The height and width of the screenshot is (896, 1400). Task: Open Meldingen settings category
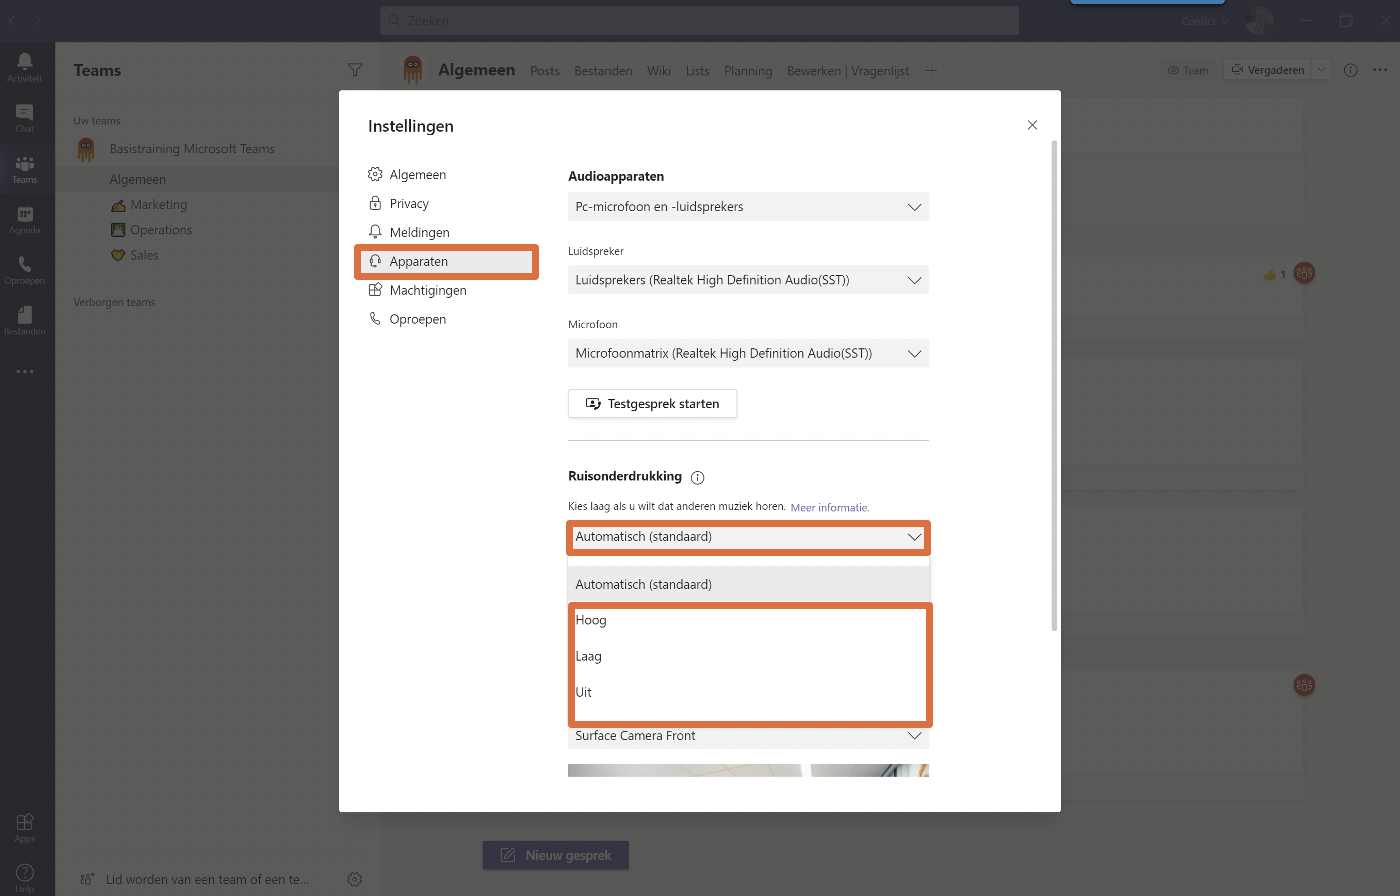(x=447, y=232)
